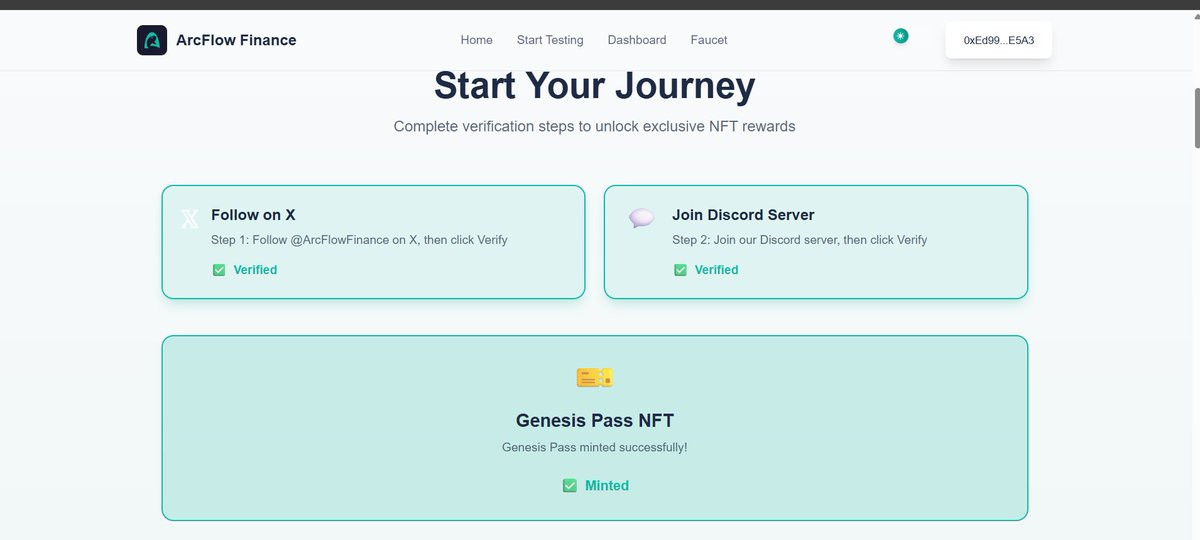Image resolution: width=1200 pixels, height=540 pixels.
Task: Click the Minted green checkmark
Action: click(x=570, y=486)
